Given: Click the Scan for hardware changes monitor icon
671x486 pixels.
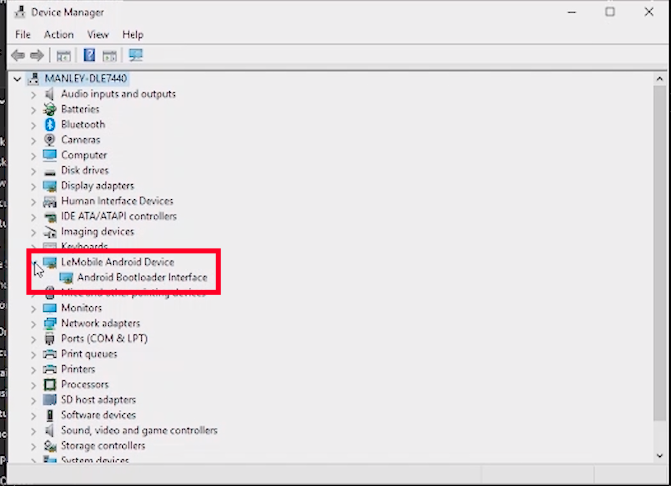Looking at the screenshot, I should coord(136,55).
